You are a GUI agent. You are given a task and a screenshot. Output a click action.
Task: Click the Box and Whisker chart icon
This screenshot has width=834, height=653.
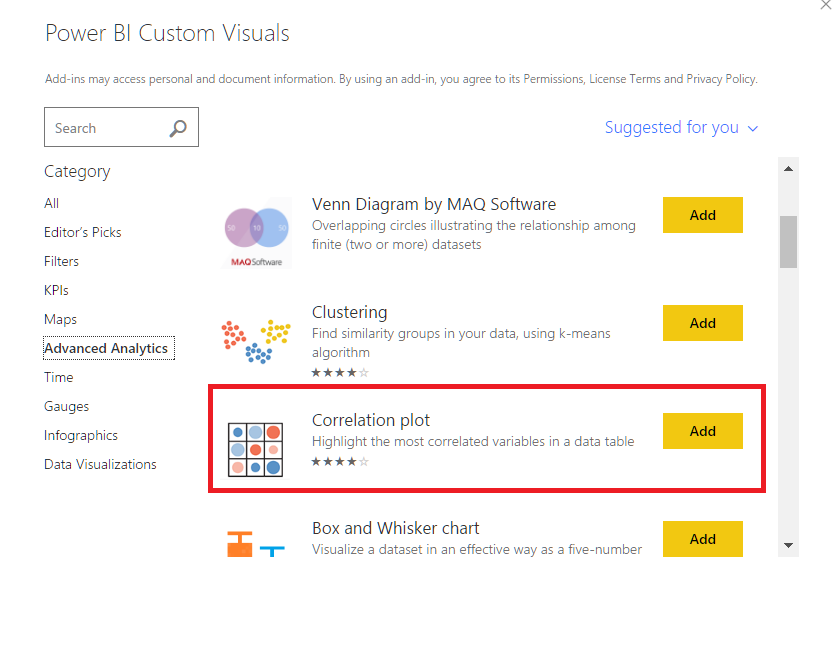[x=256, y=542]
